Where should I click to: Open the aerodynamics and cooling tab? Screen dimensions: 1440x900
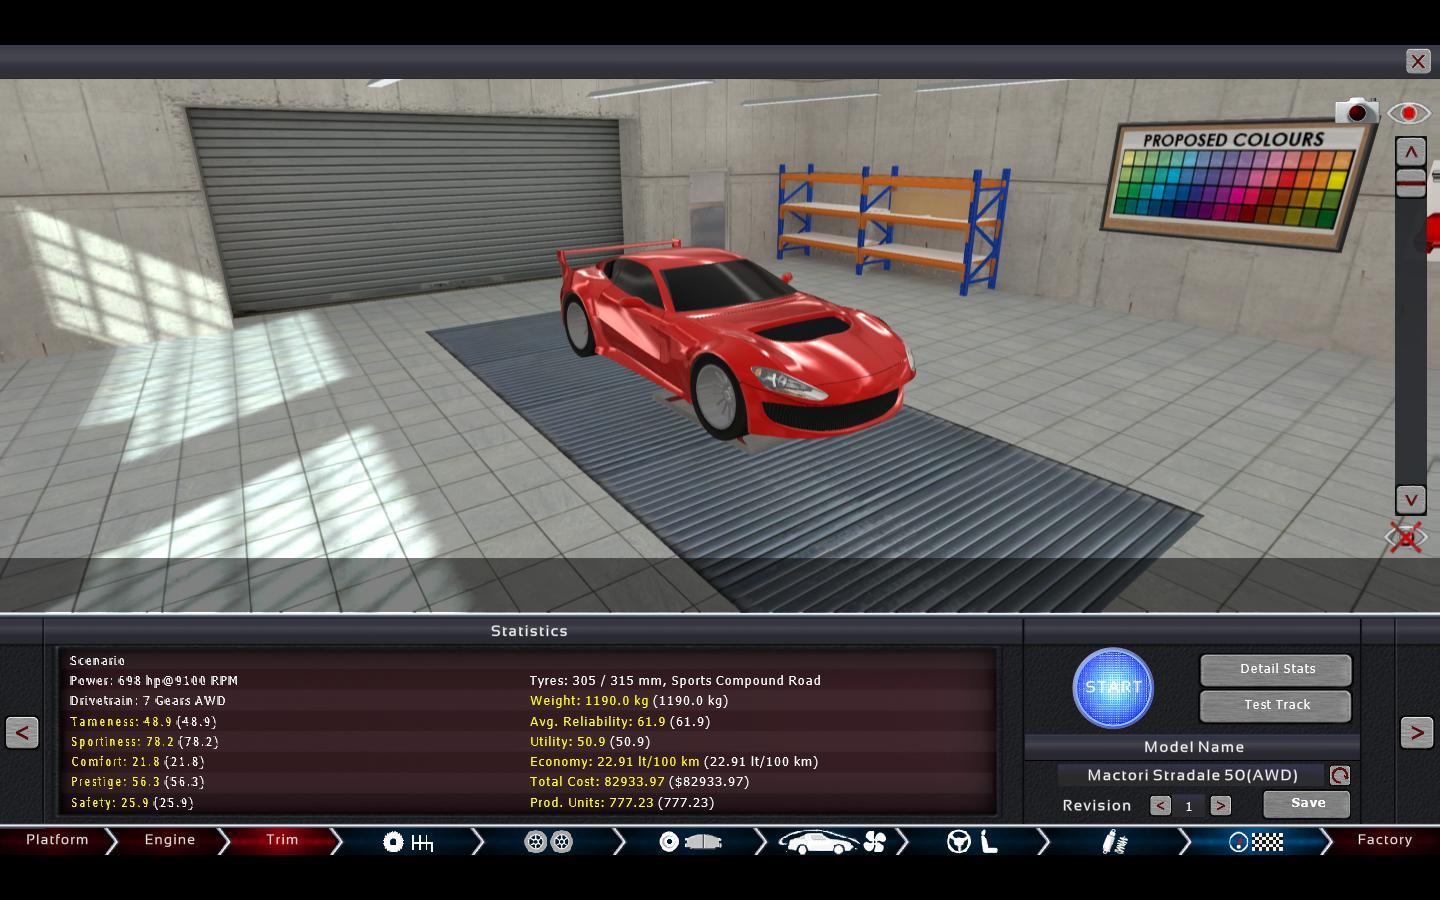pyautogui.click(x=832, y=842)
